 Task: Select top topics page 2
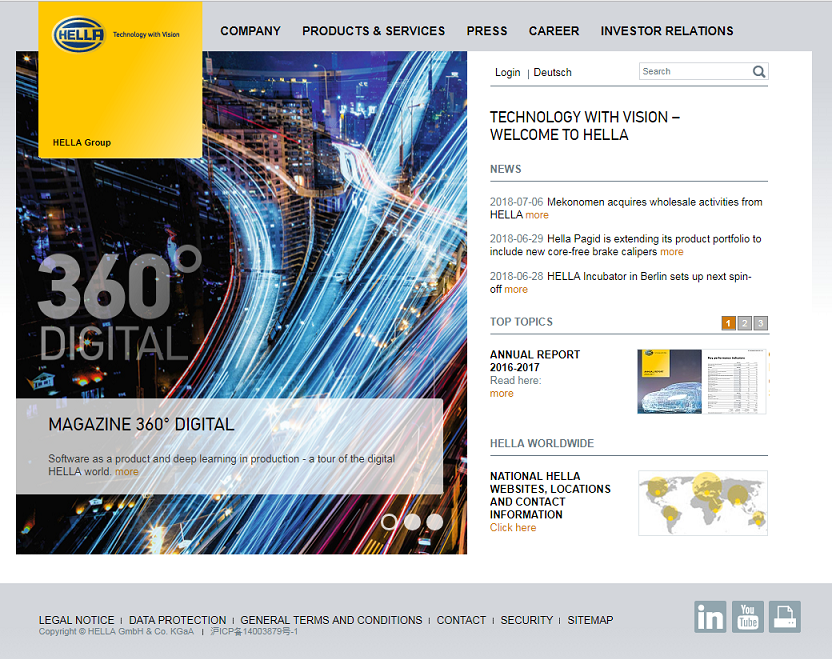tap(744, 323)
